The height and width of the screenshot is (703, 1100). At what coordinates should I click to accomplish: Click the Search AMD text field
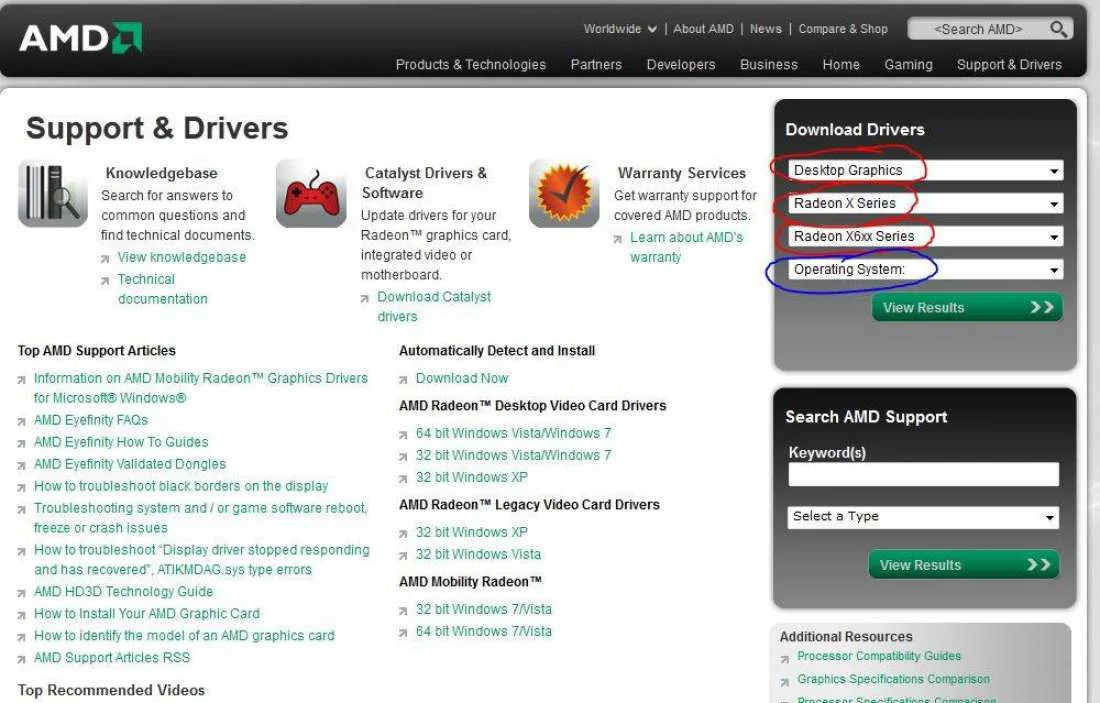(978, 29)
